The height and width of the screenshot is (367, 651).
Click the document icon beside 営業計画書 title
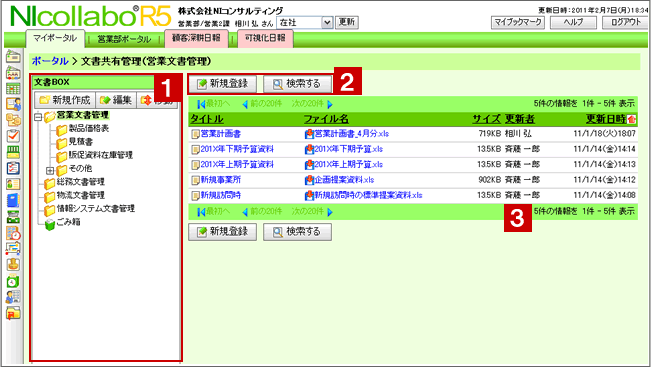195,134
